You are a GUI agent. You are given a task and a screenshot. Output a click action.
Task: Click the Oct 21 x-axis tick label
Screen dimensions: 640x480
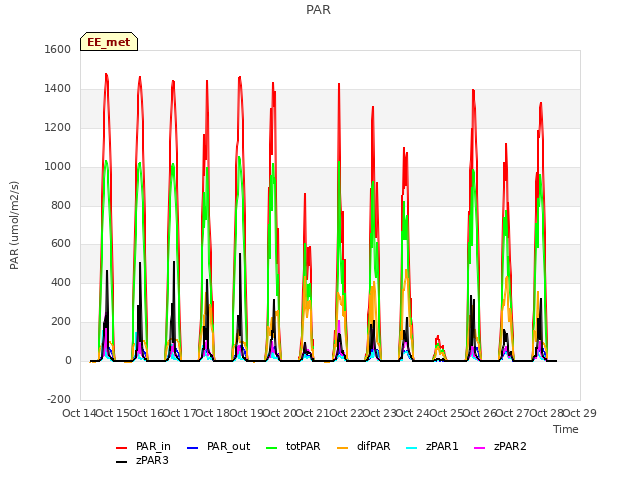coord(312,413)
